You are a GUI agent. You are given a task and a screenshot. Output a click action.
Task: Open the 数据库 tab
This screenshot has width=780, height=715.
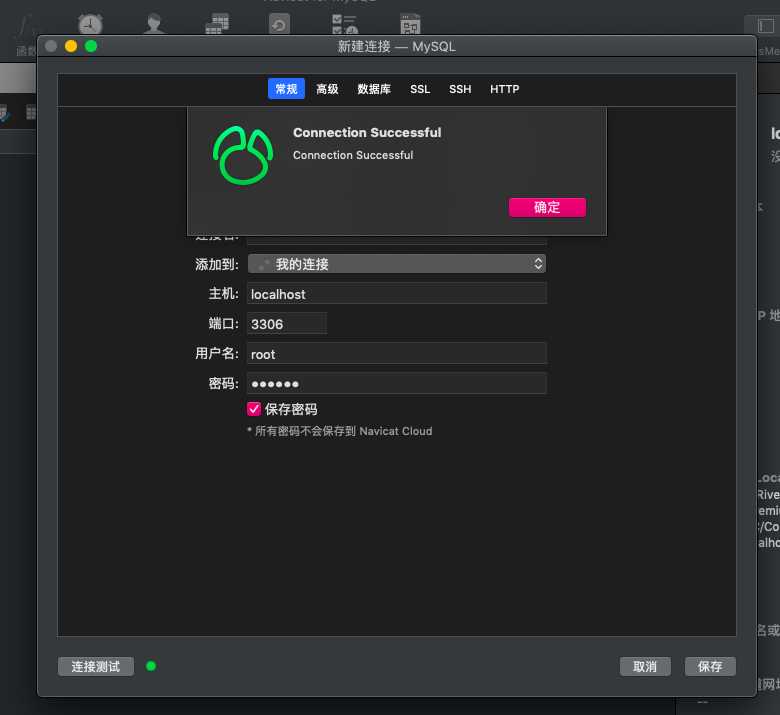(374, 89)
